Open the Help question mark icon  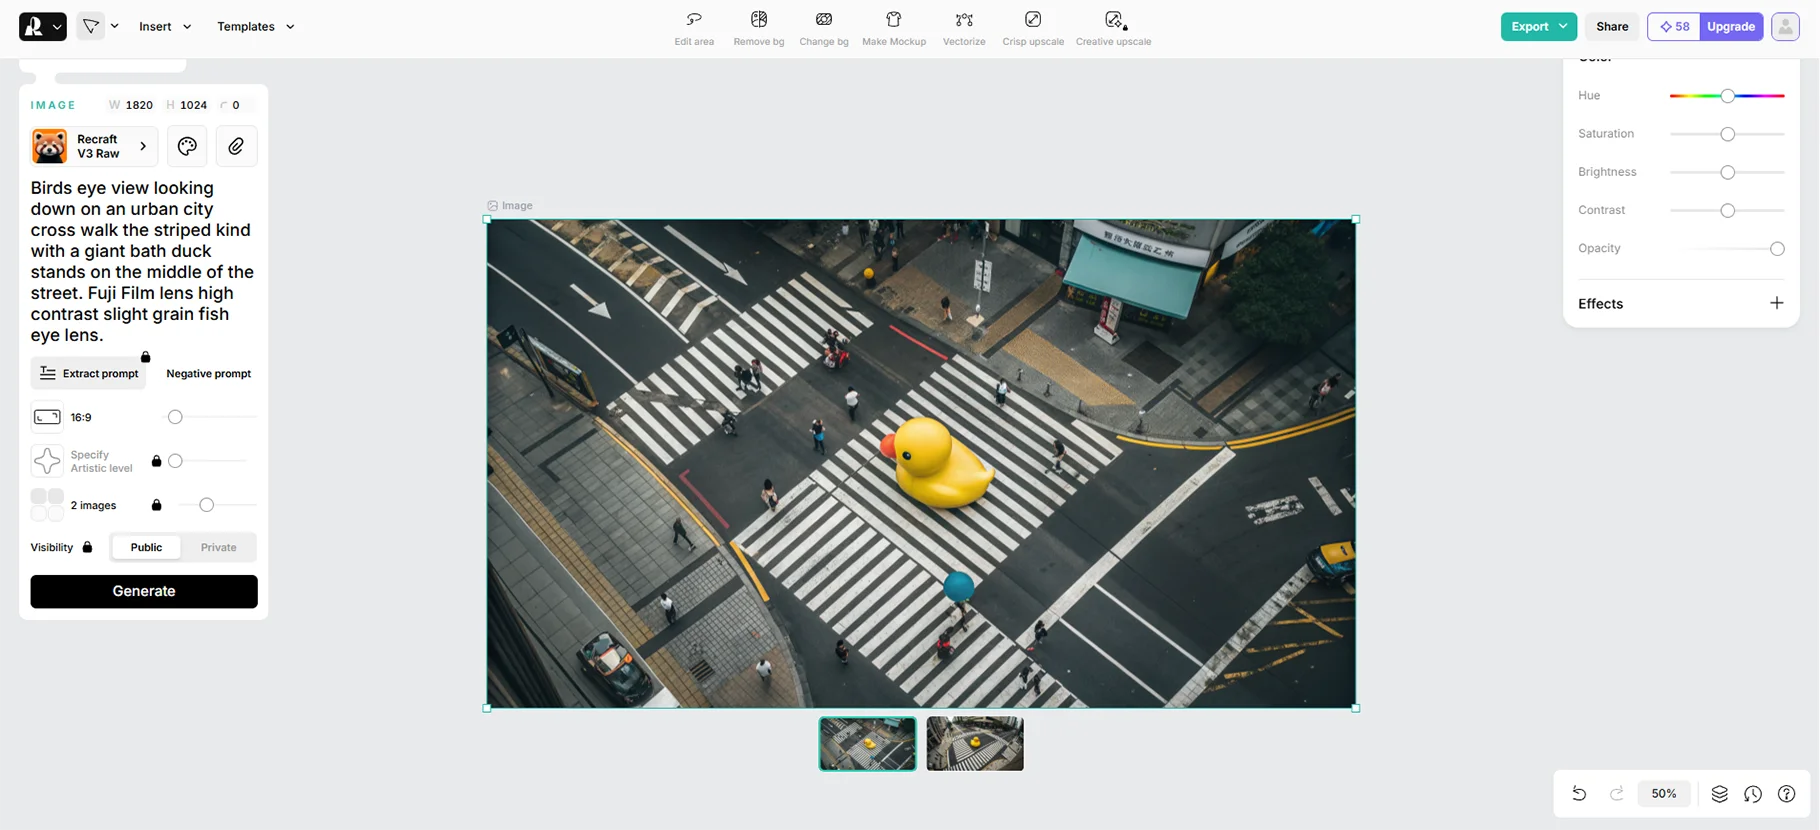click(1786, 793)
